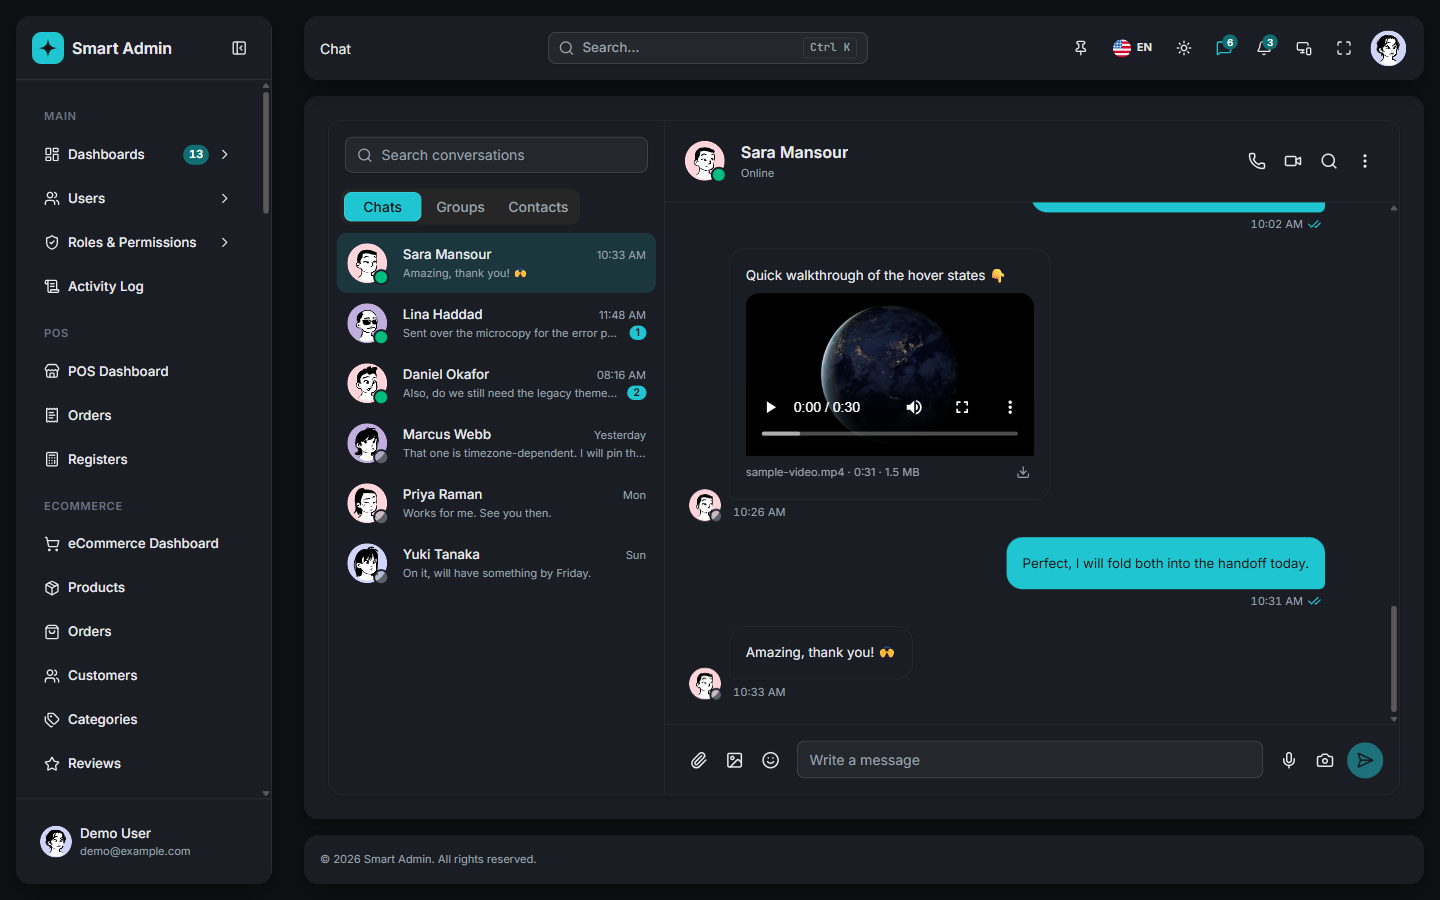Make the video player fullscreen
1440x900 pixels.
(x=962, y=407)
